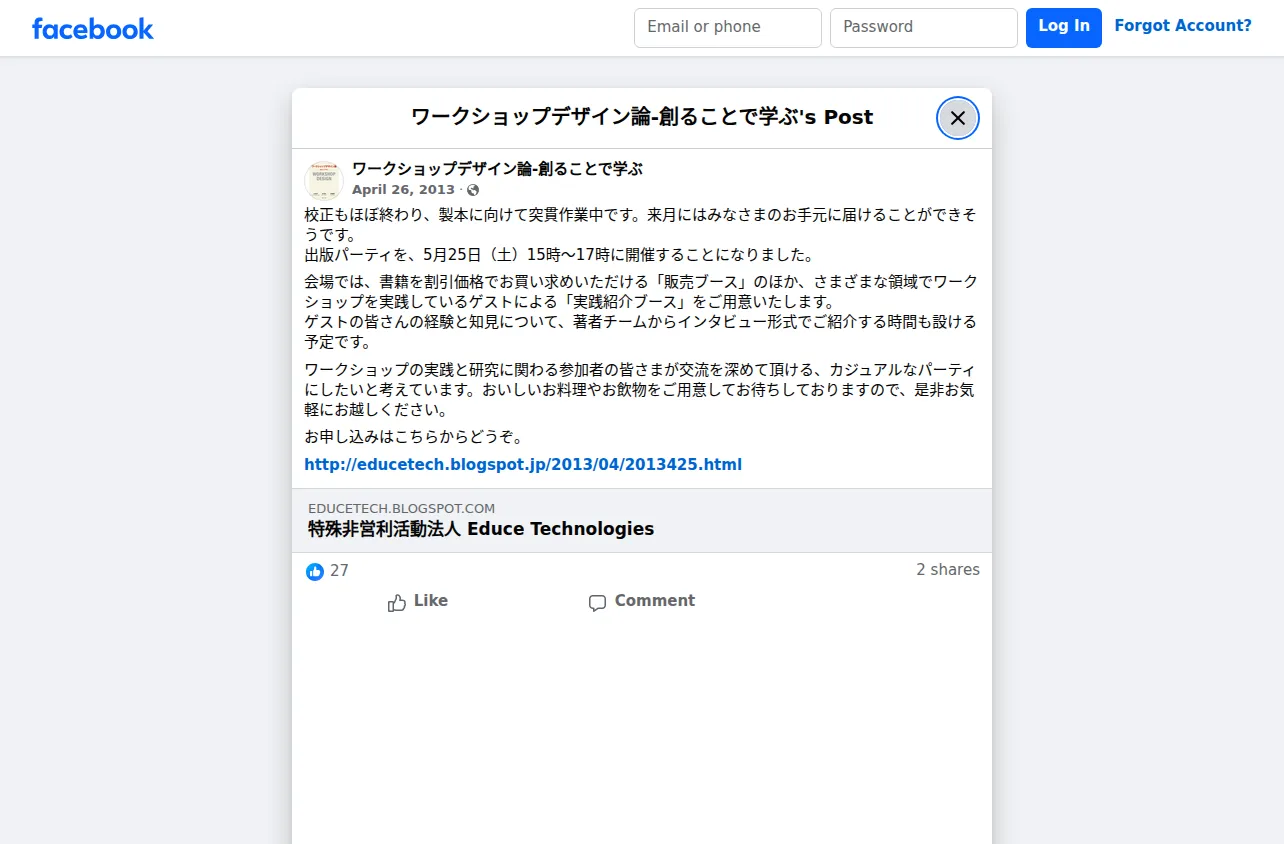This screenshot has width=1284, height=844.
Task: Close the post dialog with X
Action: click(958, 118)
